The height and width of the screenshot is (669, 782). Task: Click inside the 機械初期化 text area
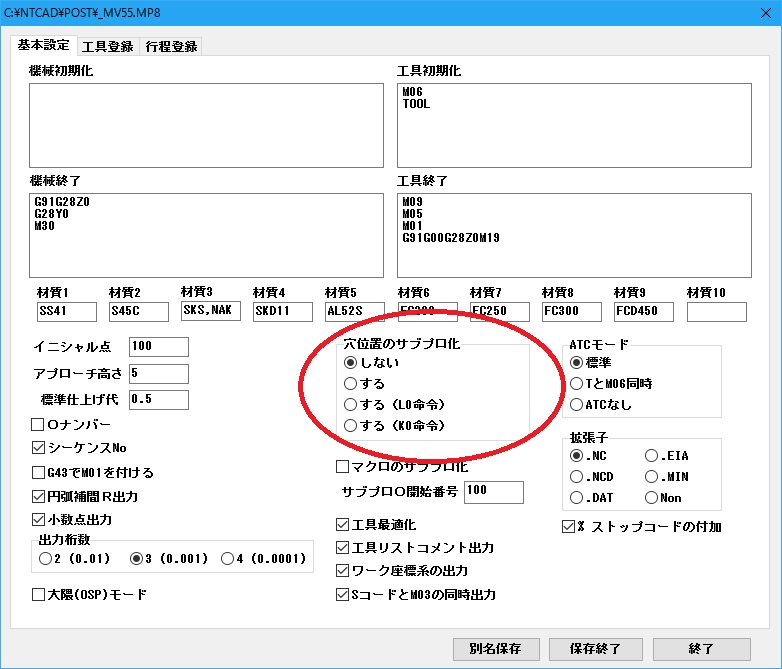pyautogui.click(x=206, y=125)
